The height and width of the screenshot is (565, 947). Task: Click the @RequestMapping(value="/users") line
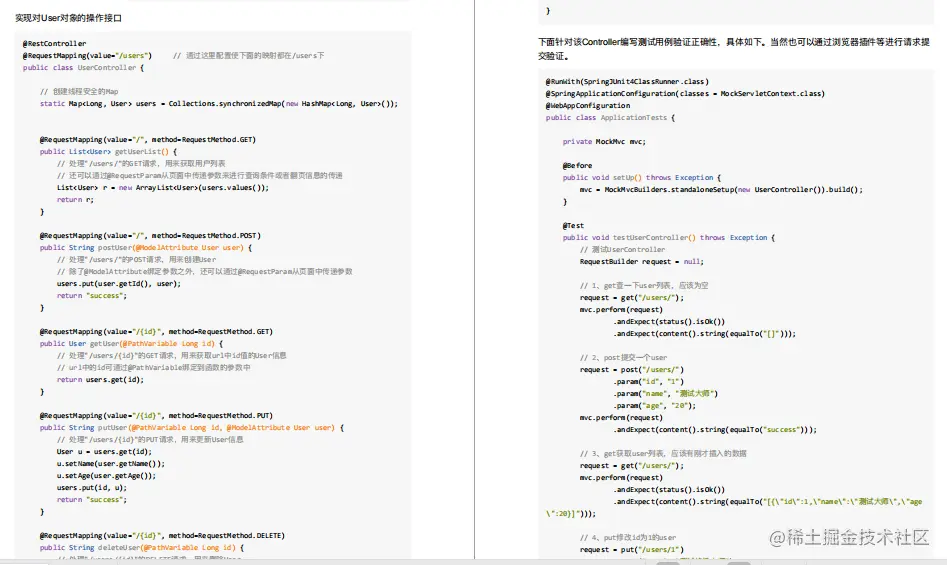tap(88, 56)
